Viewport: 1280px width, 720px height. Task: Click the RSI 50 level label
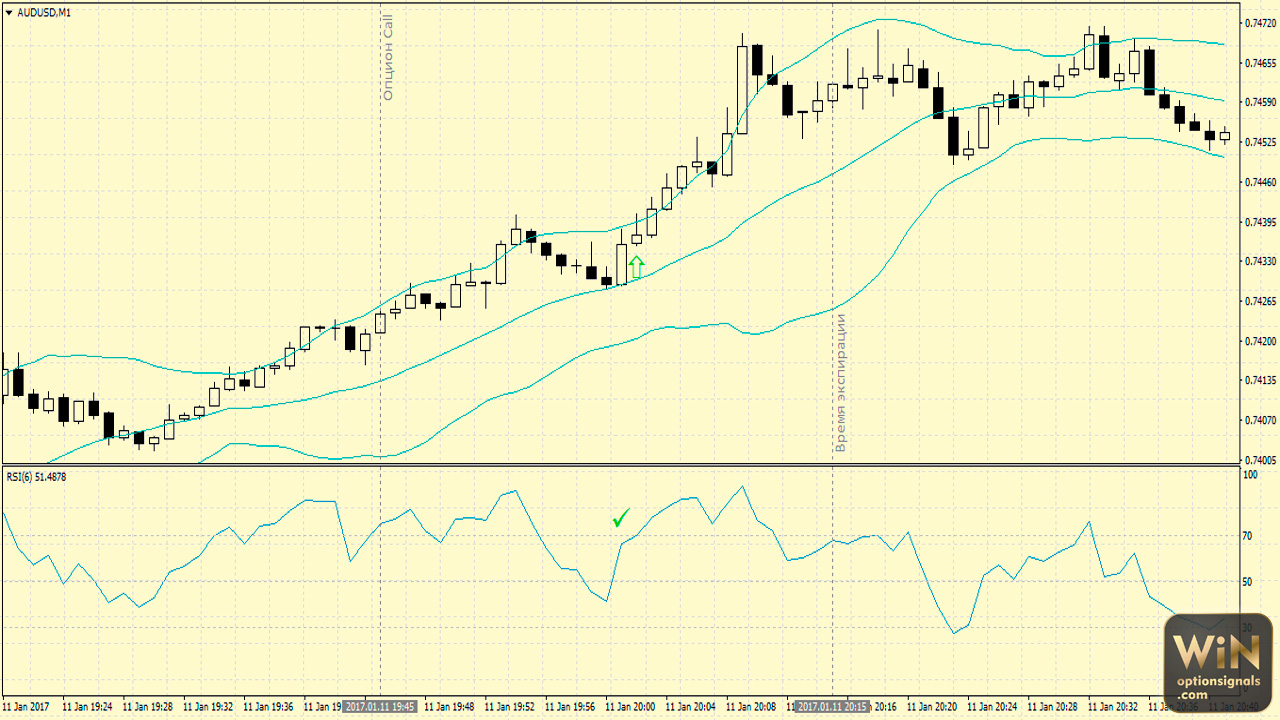[x=1247, y=582]
